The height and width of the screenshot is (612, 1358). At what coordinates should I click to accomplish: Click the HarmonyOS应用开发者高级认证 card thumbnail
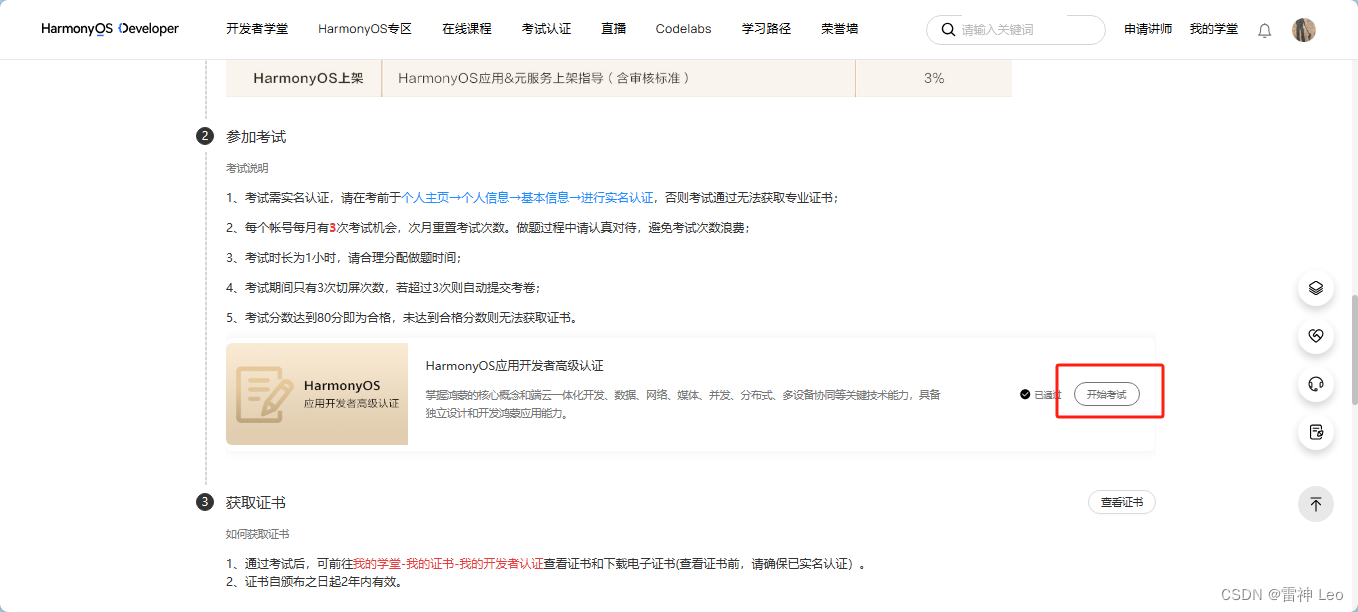pyautogui.click(x=317, y=394)
